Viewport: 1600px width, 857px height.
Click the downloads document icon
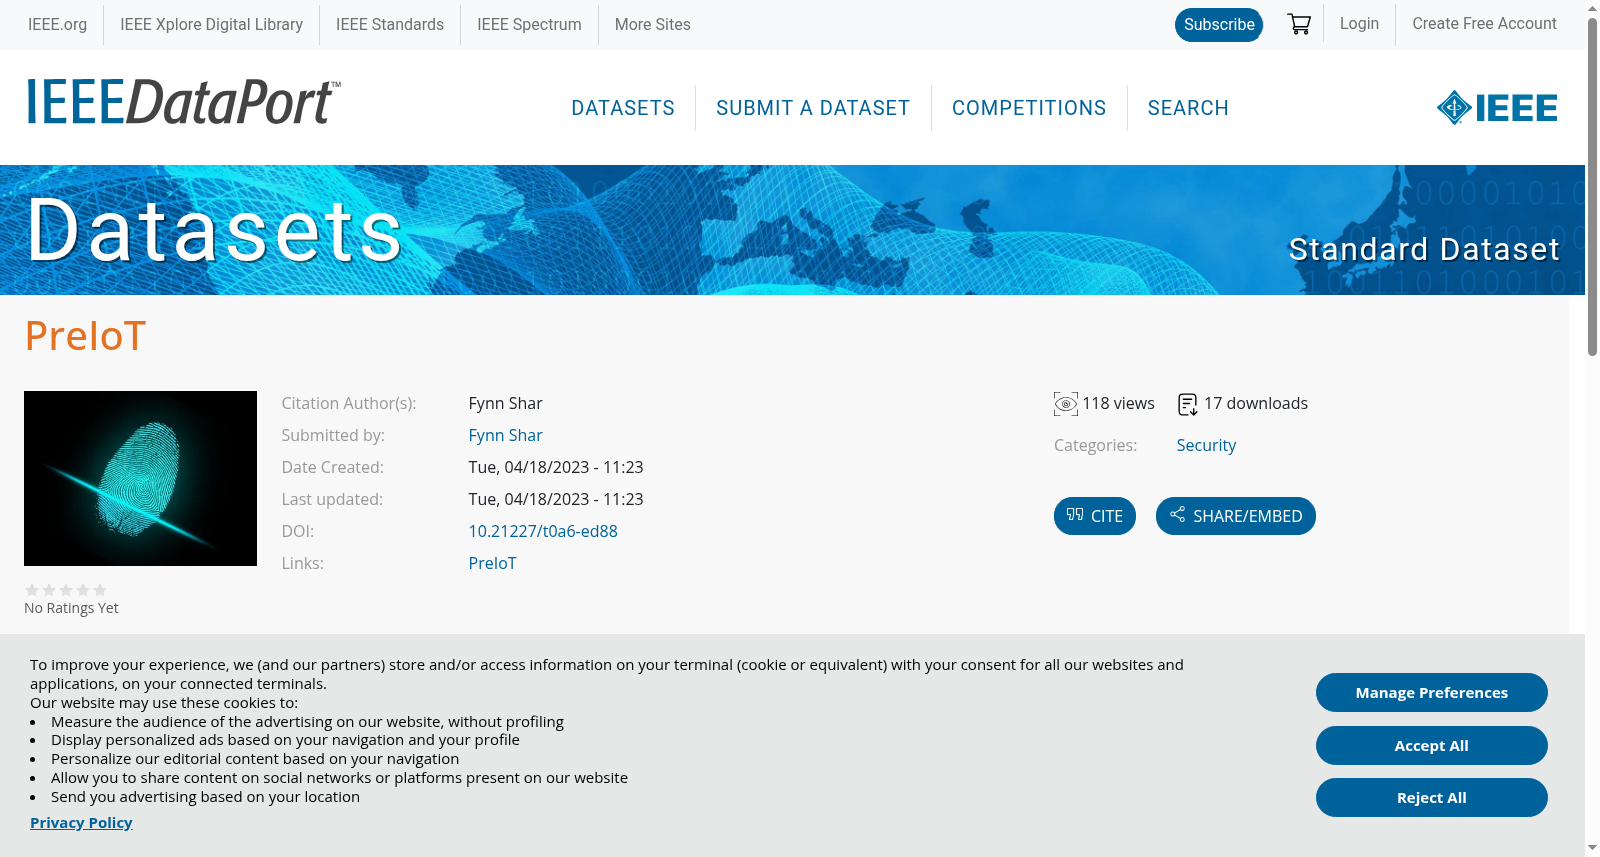pos(1188,404)
